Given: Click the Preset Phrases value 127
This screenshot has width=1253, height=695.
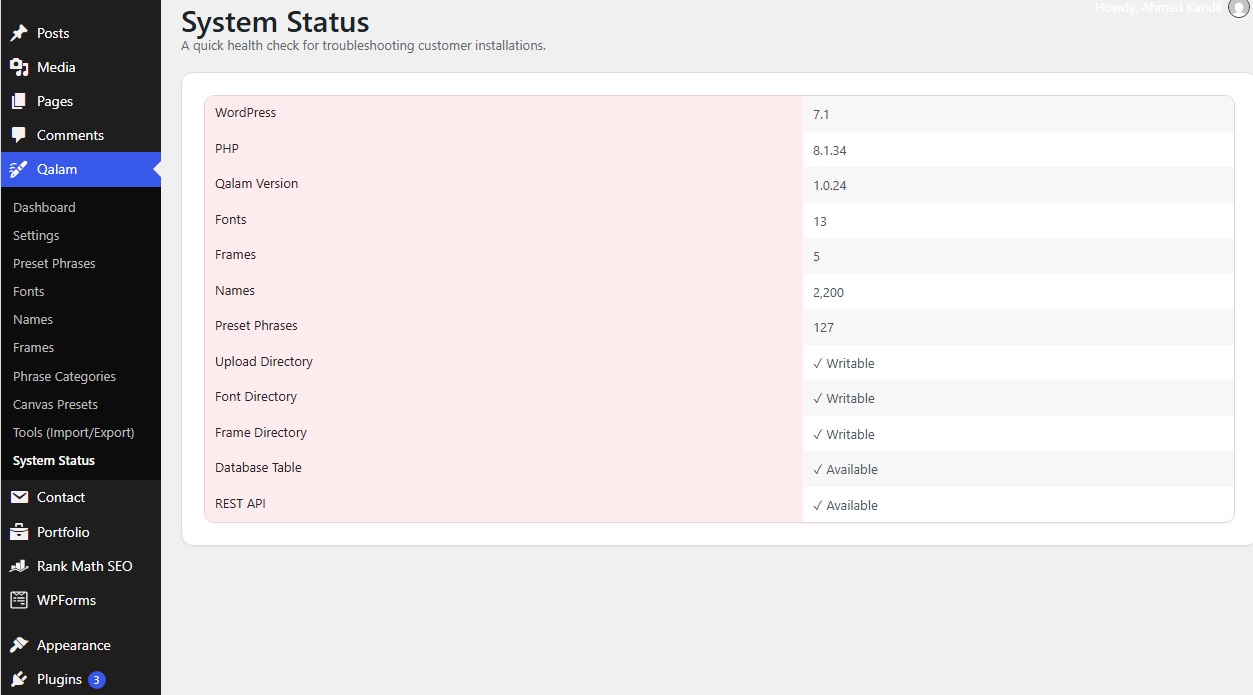Looking at the screenshot, I should tap(823, 328).
